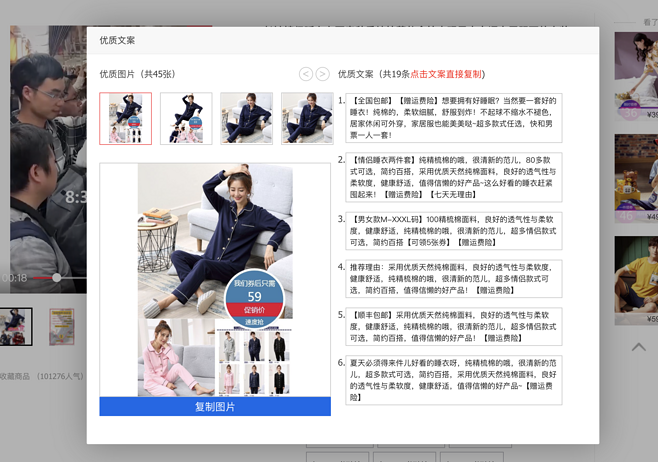The width and height of the screenshot is (658, 462).
Task: Select background pajama thumbnail below video
Action: pyautogui.click(x=16, y=327)
